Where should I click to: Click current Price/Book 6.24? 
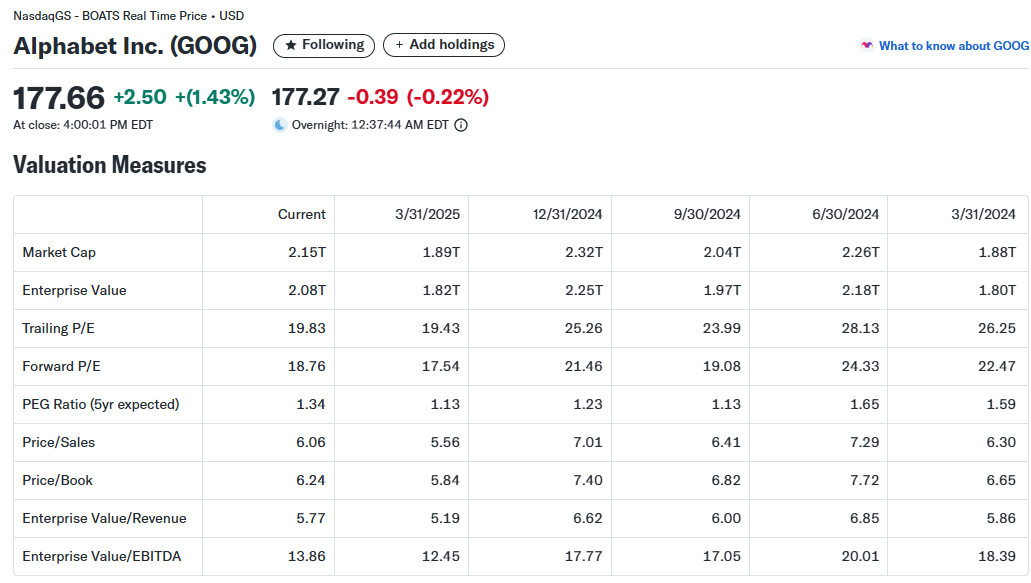[x=310, y=480]
